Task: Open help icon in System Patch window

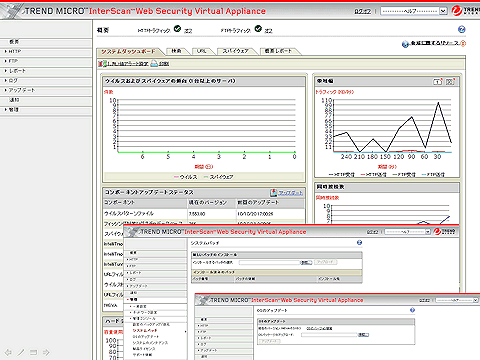Action: [359, 243]
